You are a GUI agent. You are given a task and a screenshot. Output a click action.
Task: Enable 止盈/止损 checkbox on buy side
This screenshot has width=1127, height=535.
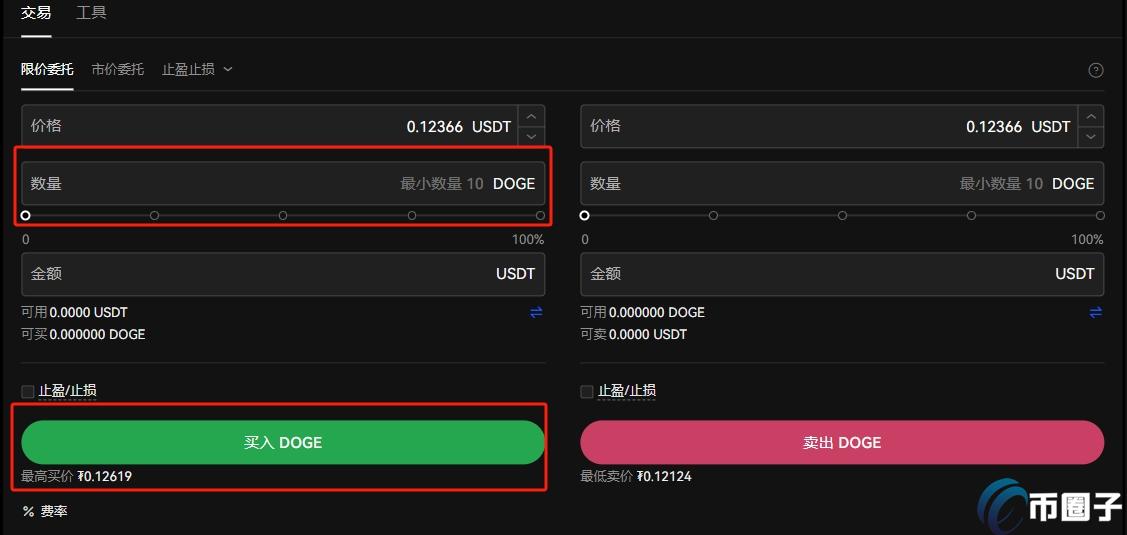tap(28, 391)
